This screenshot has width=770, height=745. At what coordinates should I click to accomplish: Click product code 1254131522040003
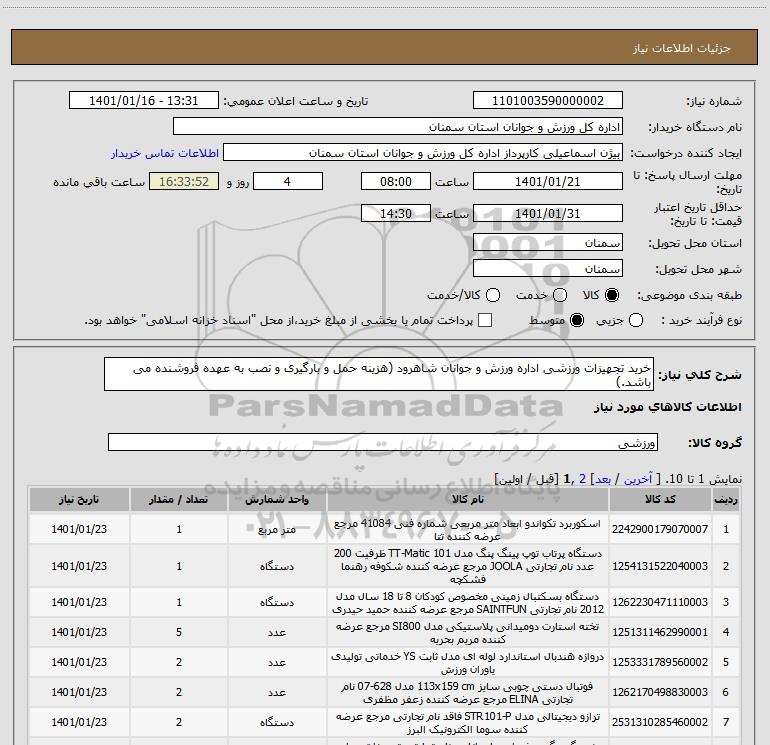pyautogui.click(x=660, y=566)
